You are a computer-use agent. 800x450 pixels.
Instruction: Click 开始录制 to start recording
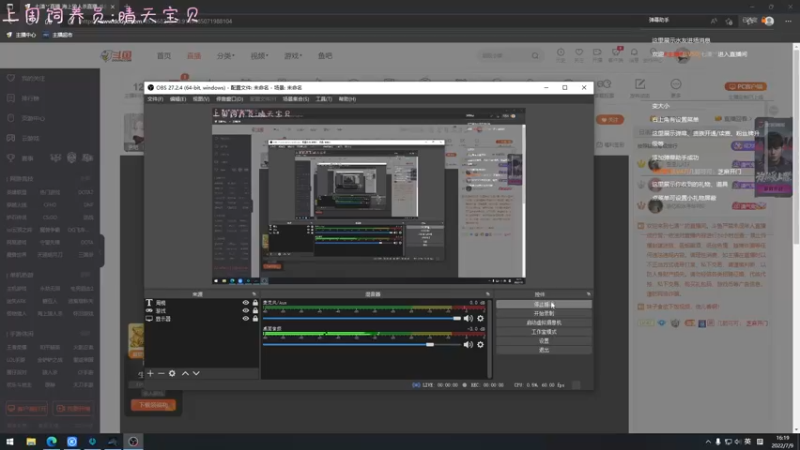(544, 314)
